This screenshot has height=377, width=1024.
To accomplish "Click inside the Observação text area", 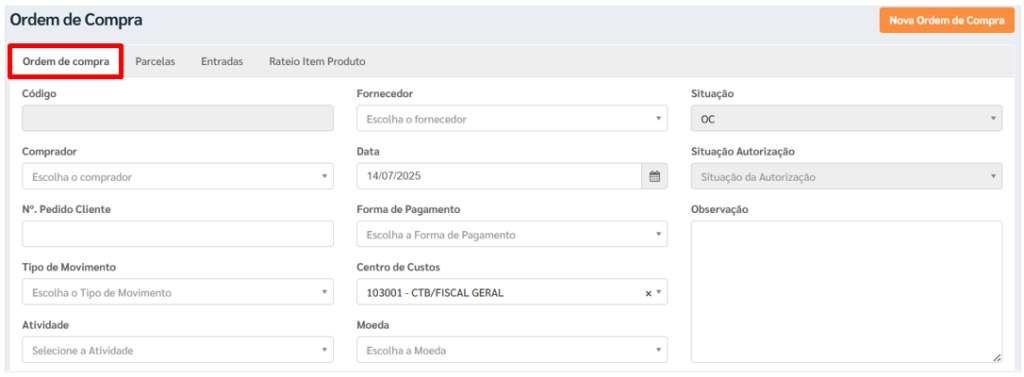I will click(846, 291).
